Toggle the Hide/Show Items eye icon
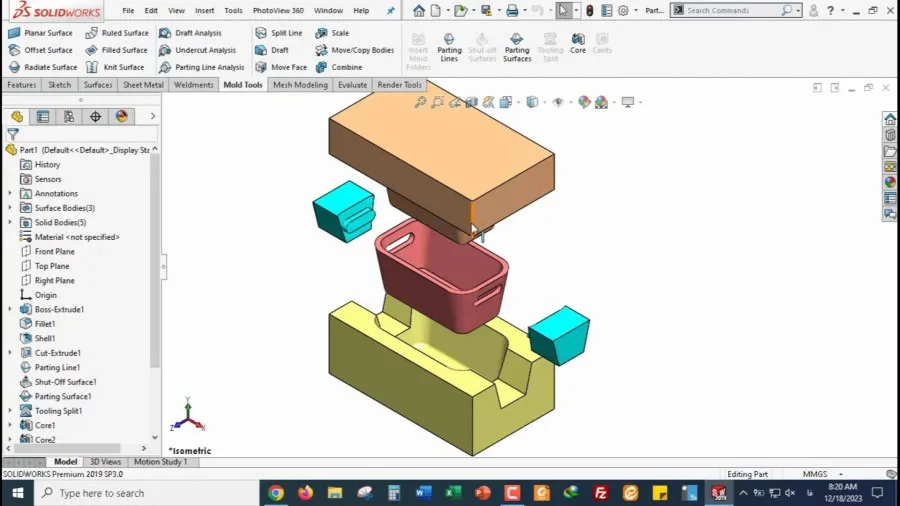 pos(557,102)
